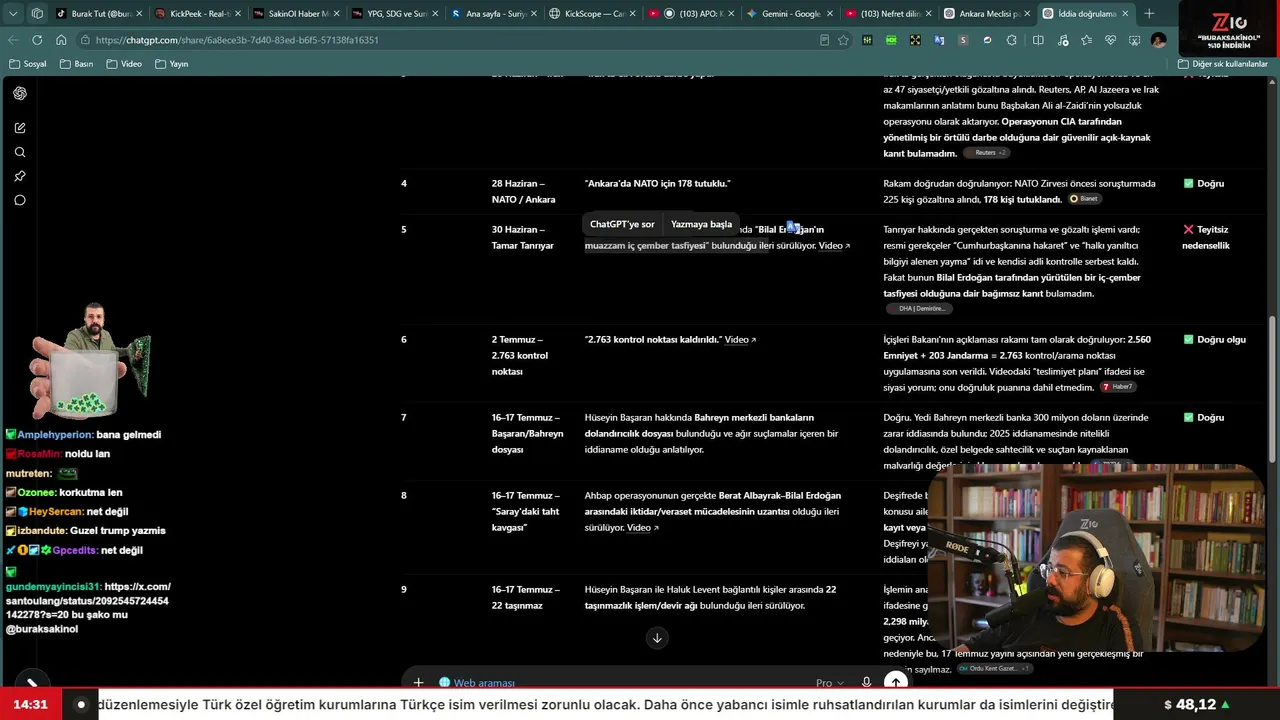The width and height of the screenshot is (1280, 720).
Task: Toggle the split screen view icon
Action: 1038,40
